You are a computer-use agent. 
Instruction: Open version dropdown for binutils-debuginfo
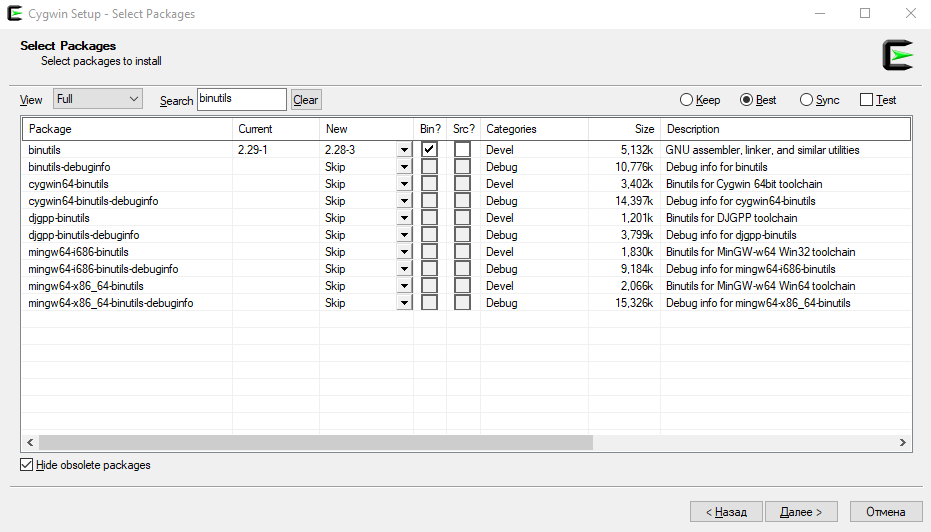click(x=404, y=167)
